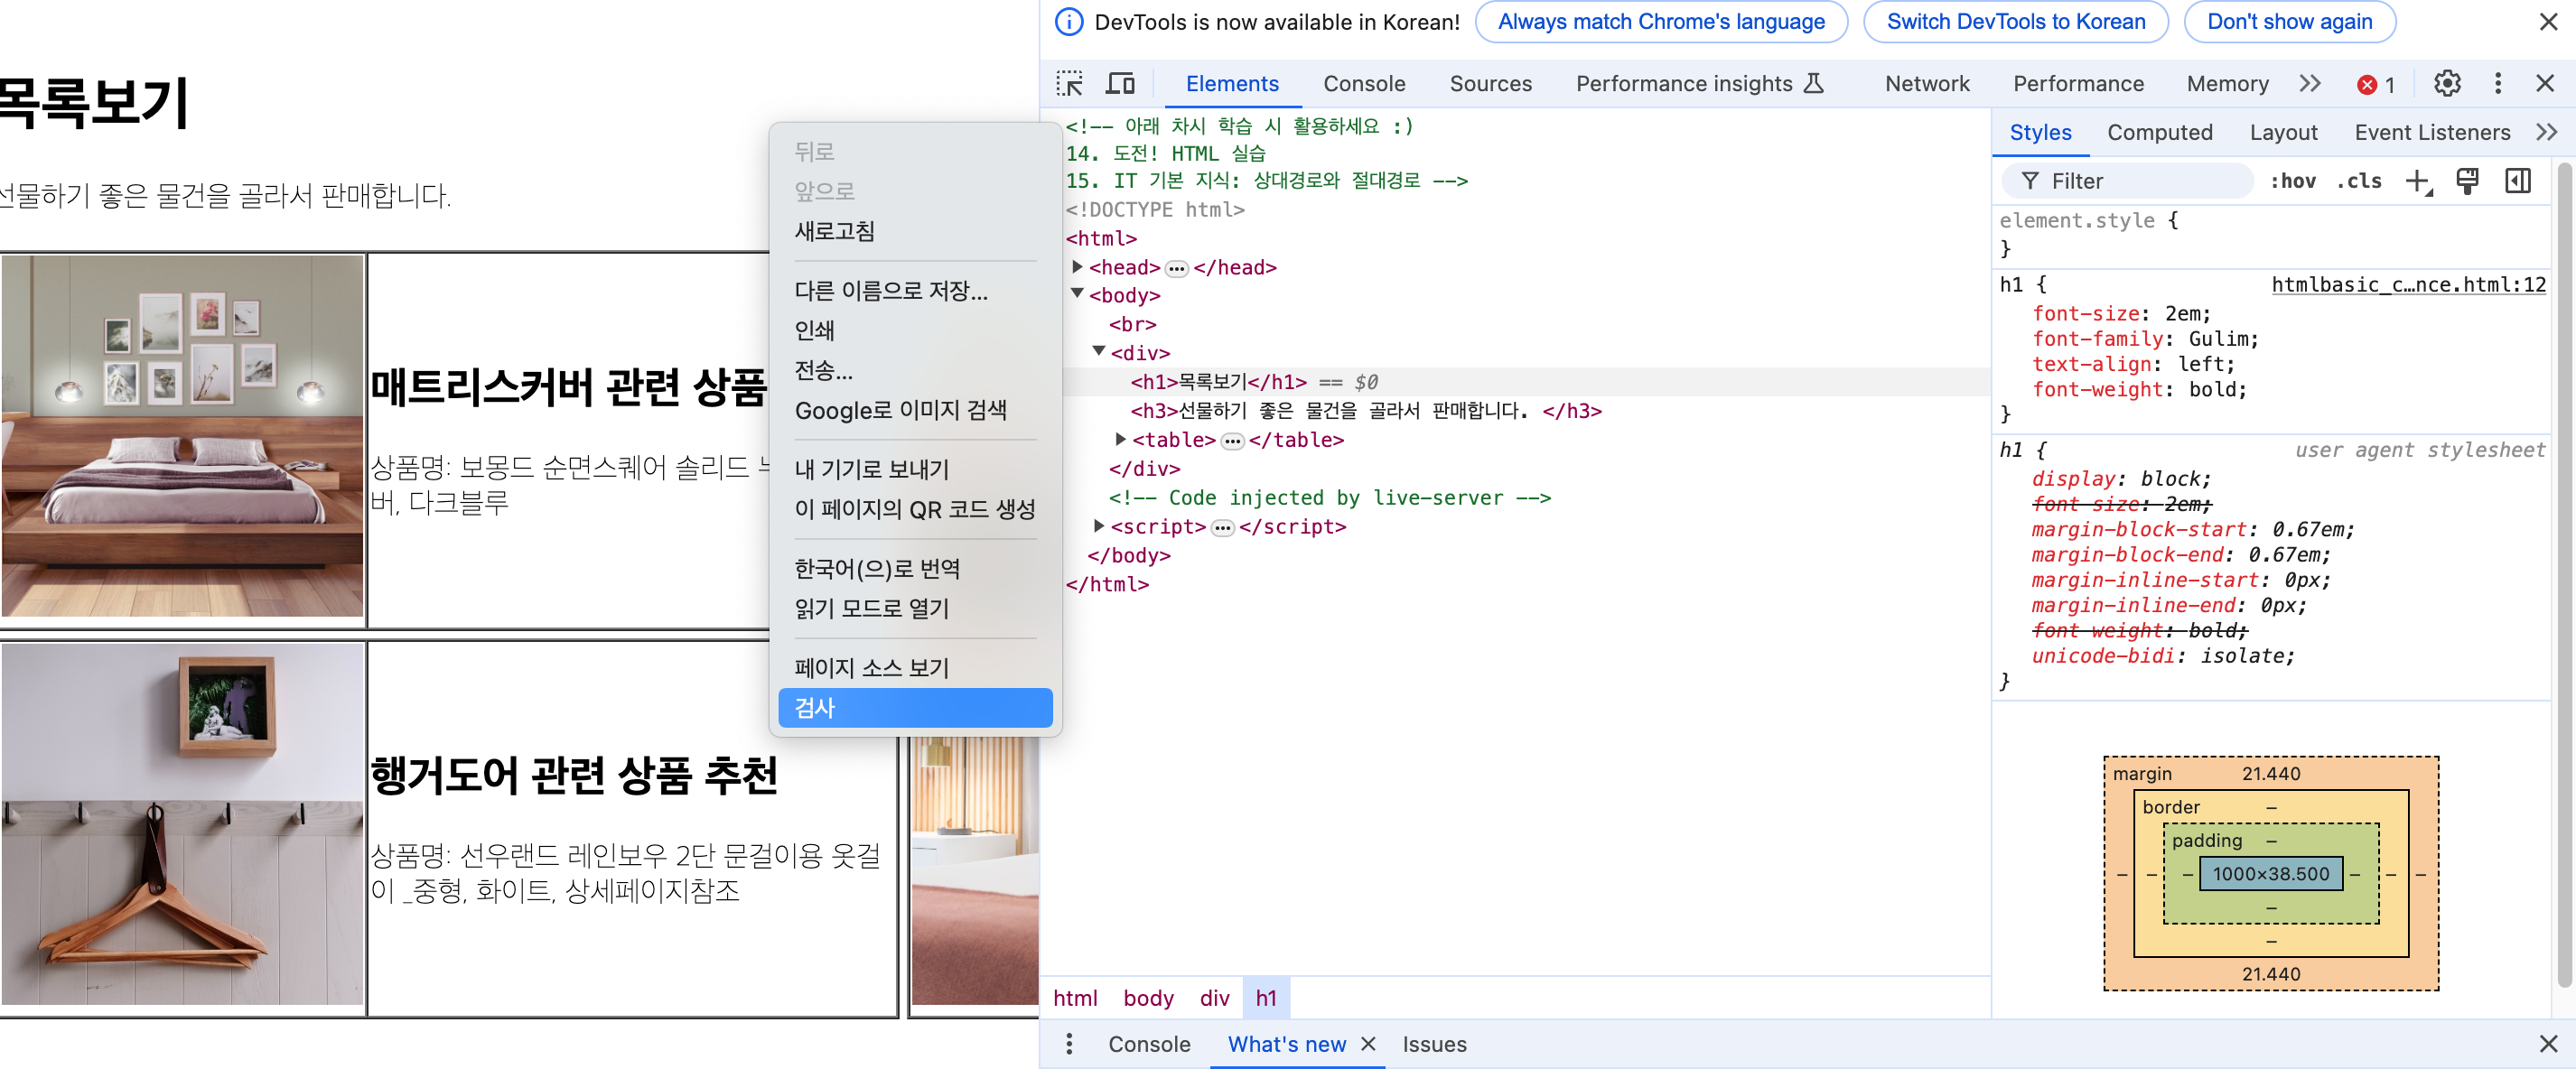
Task: Click 'Switch DevTools to Korean' button
Action: coord(2015,22)
